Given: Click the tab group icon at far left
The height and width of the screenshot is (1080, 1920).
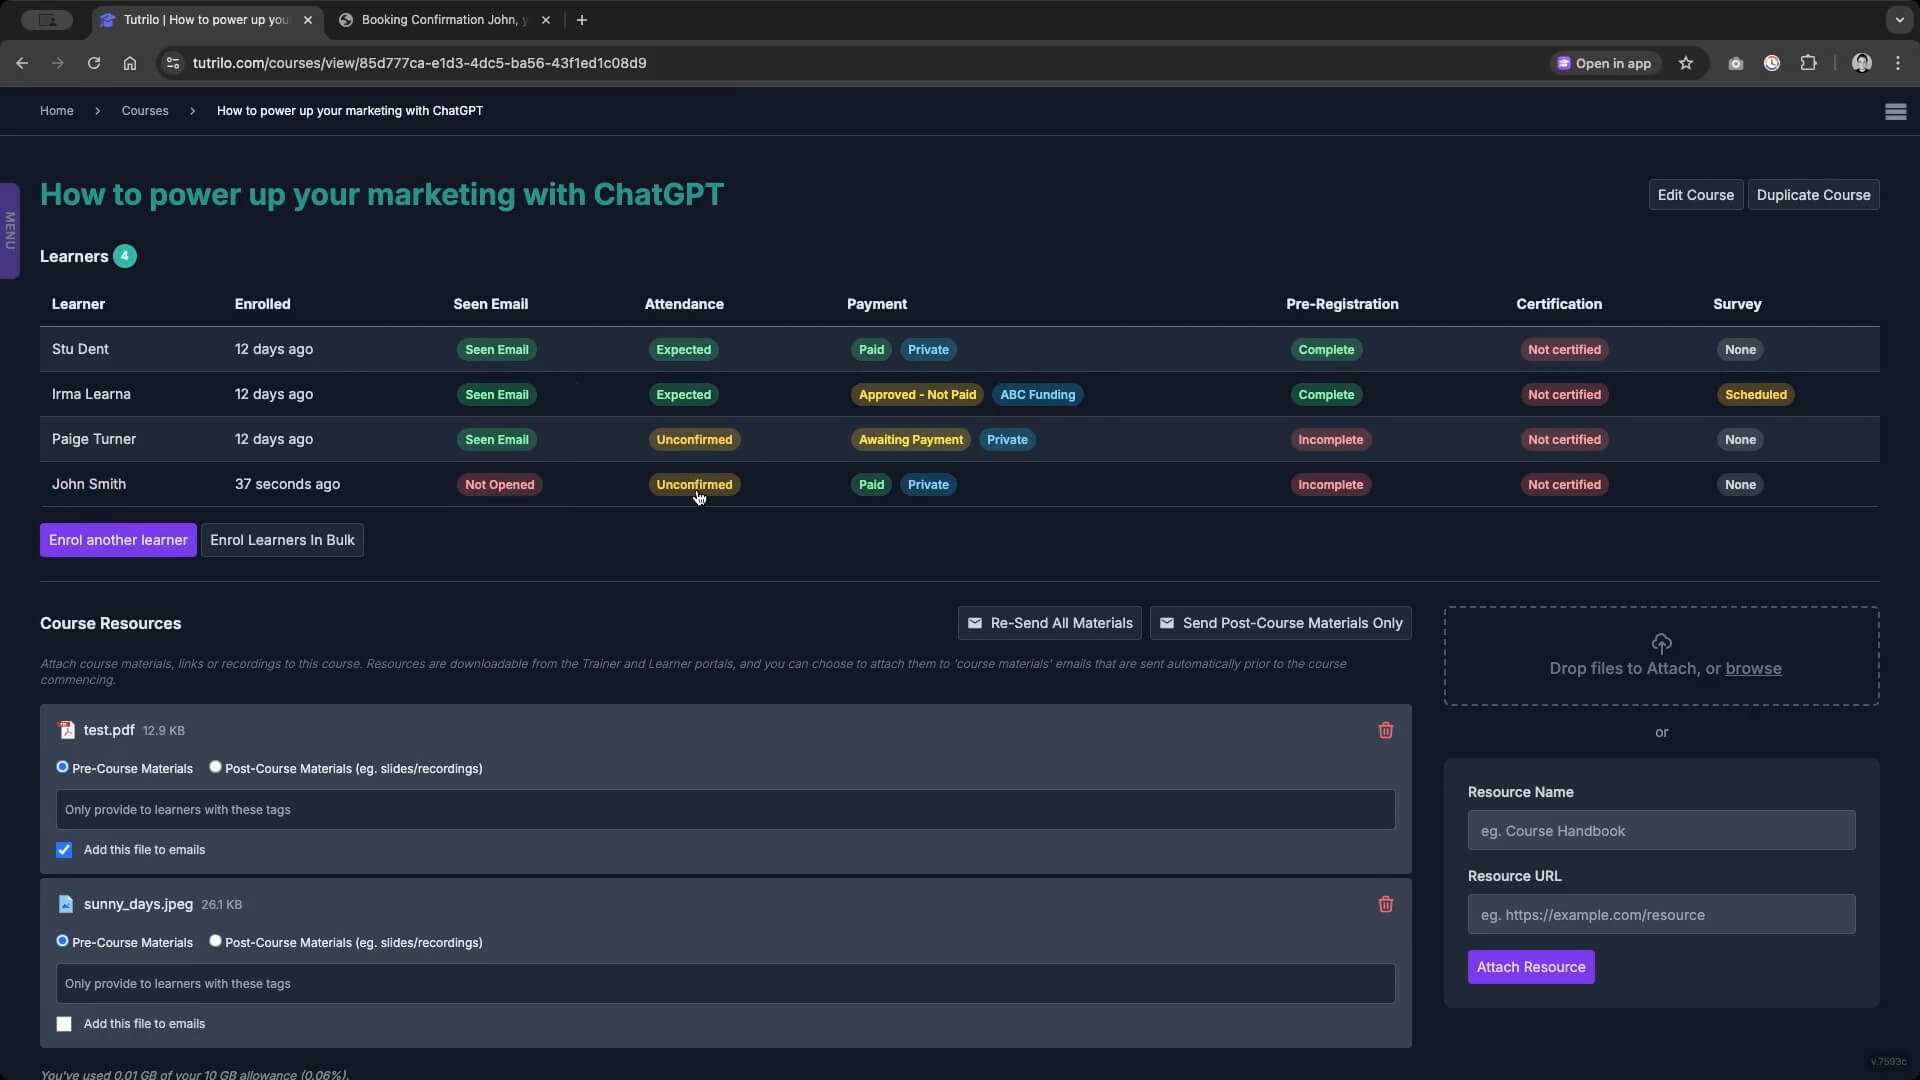Looking at the screenshot, I should pos(47,20).
